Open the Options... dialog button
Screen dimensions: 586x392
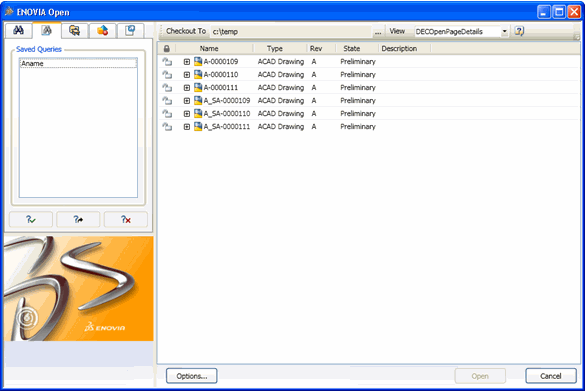click(x=192, y=376)
